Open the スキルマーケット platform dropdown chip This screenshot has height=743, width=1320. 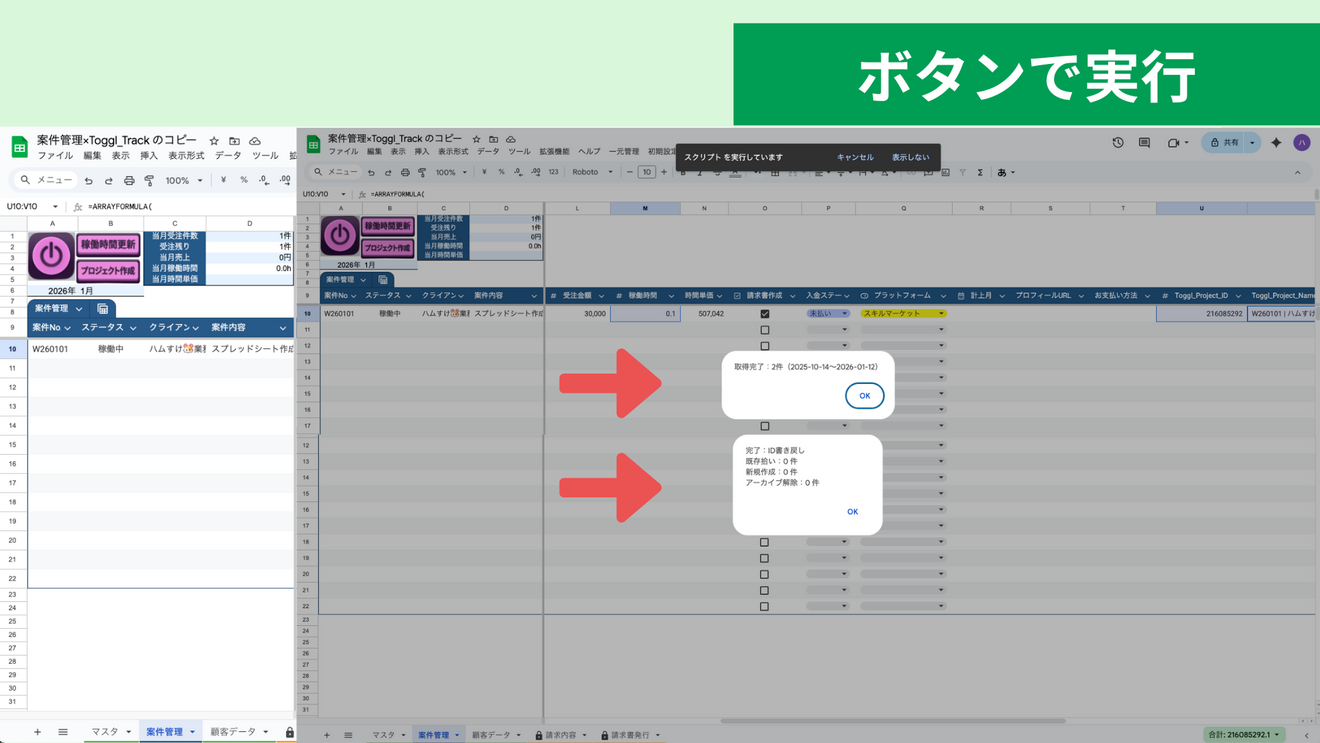[x=903, y=314]
